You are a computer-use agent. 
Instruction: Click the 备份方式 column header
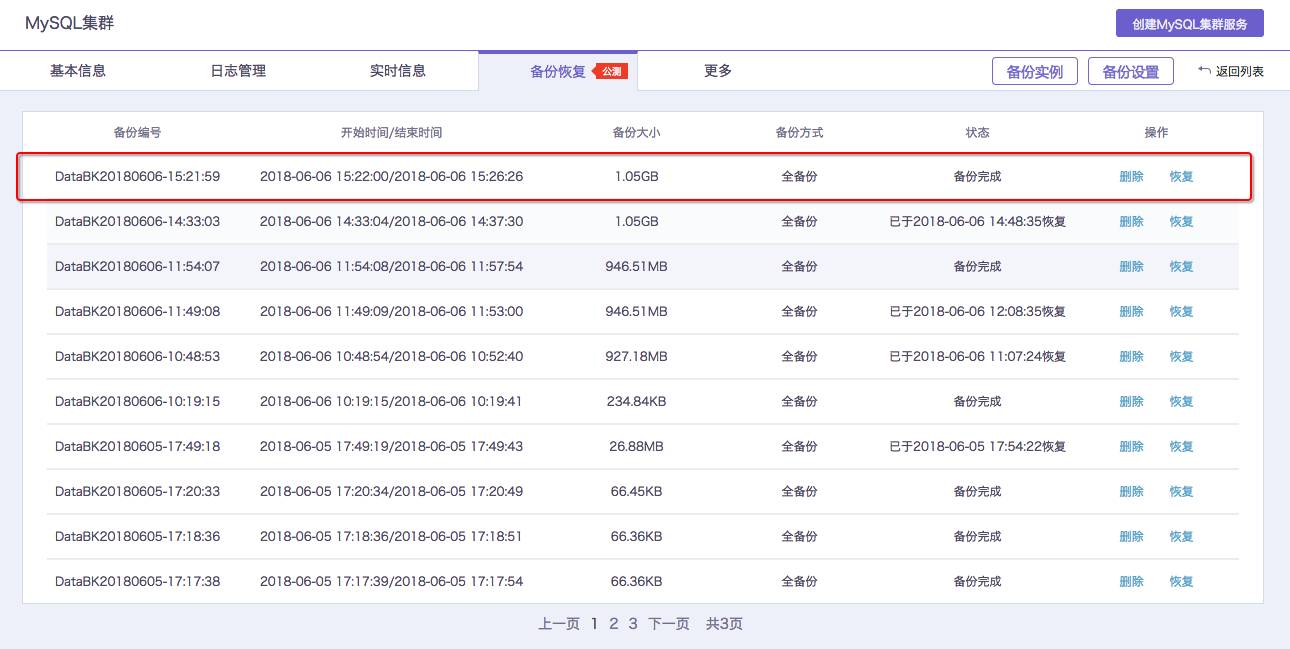point(799,132)
